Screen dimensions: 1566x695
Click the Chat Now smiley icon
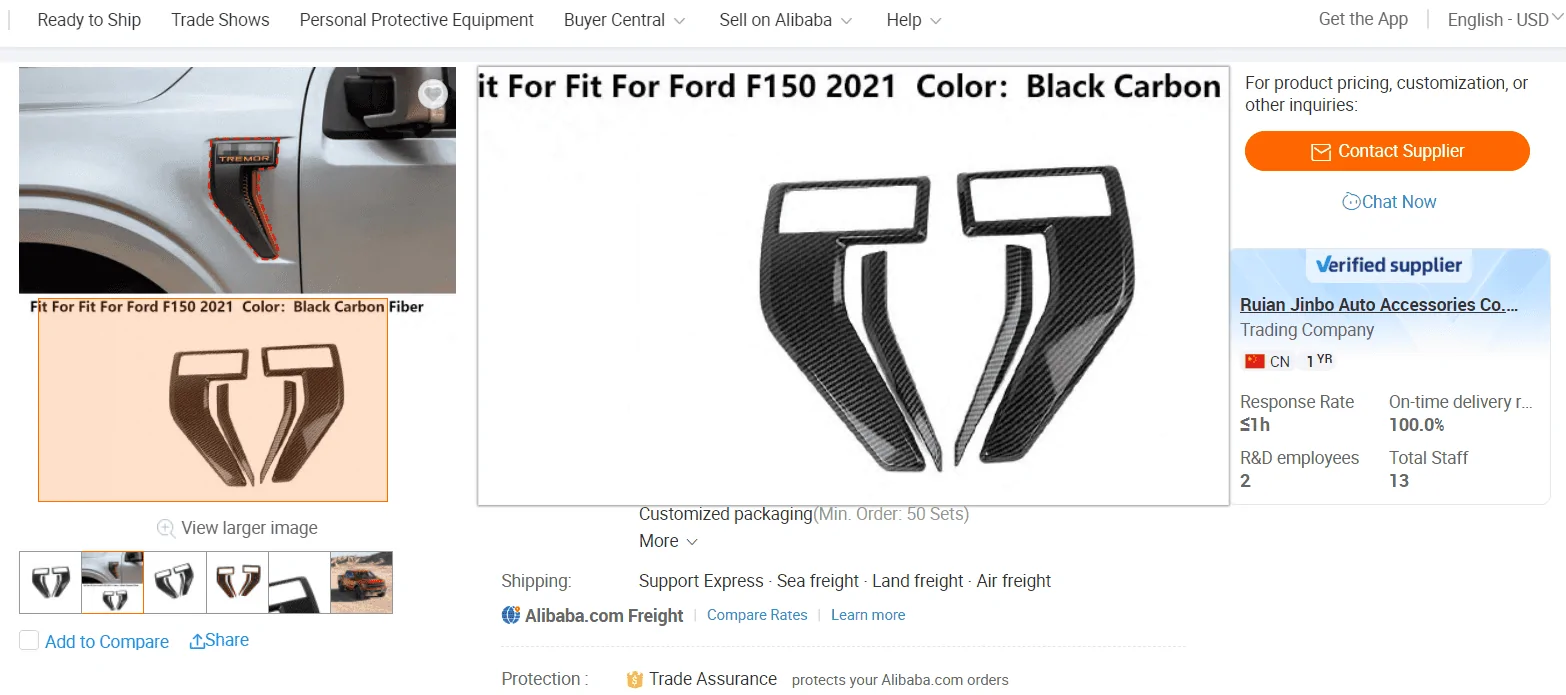[1351, 201]
